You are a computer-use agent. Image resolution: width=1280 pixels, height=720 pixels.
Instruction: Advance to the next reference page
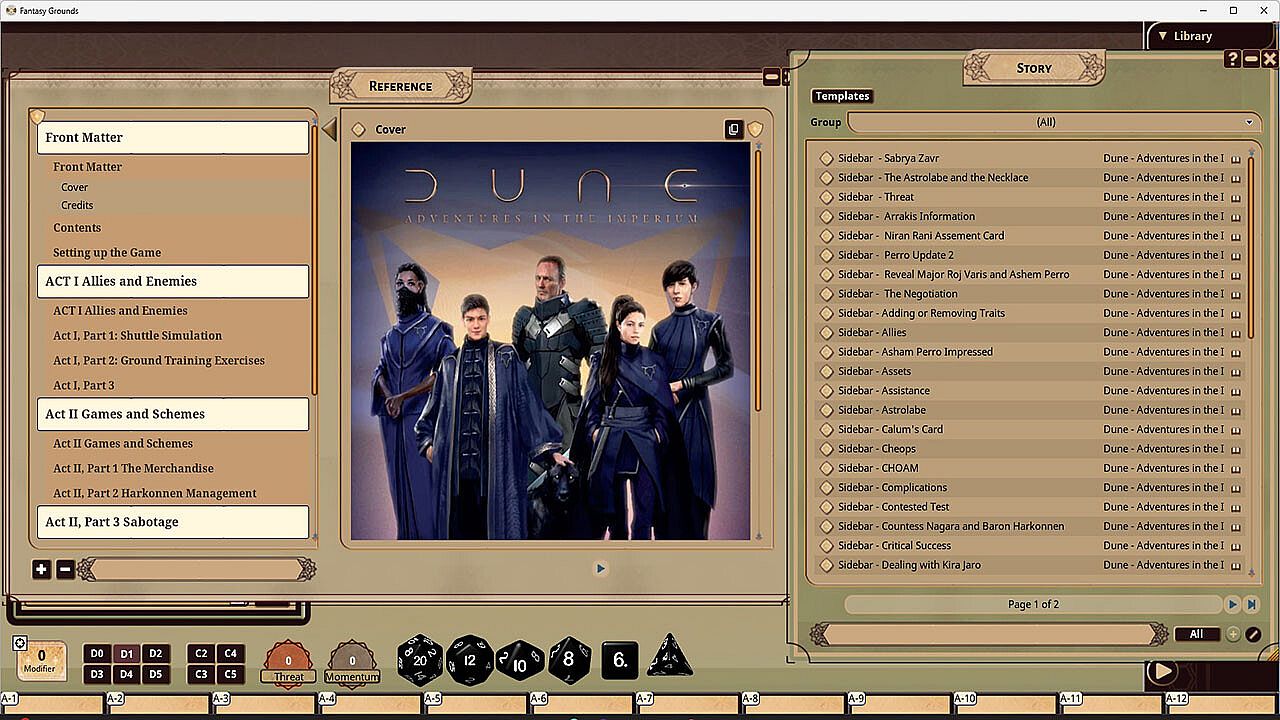point(600,569)
